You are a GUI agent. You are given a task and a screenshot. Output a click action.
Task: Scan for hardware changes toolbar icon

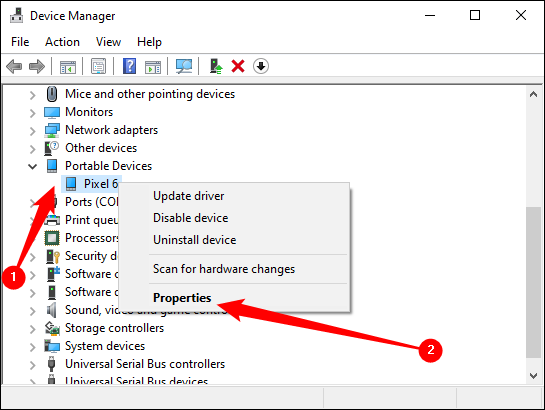(184, 66)
